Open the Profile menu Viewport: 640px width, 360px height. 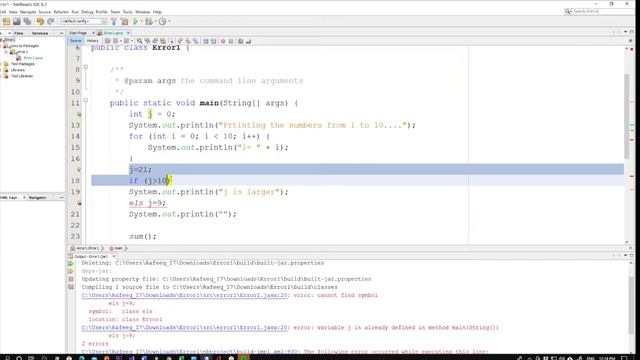pyautogui.click(x=101, y=12)
